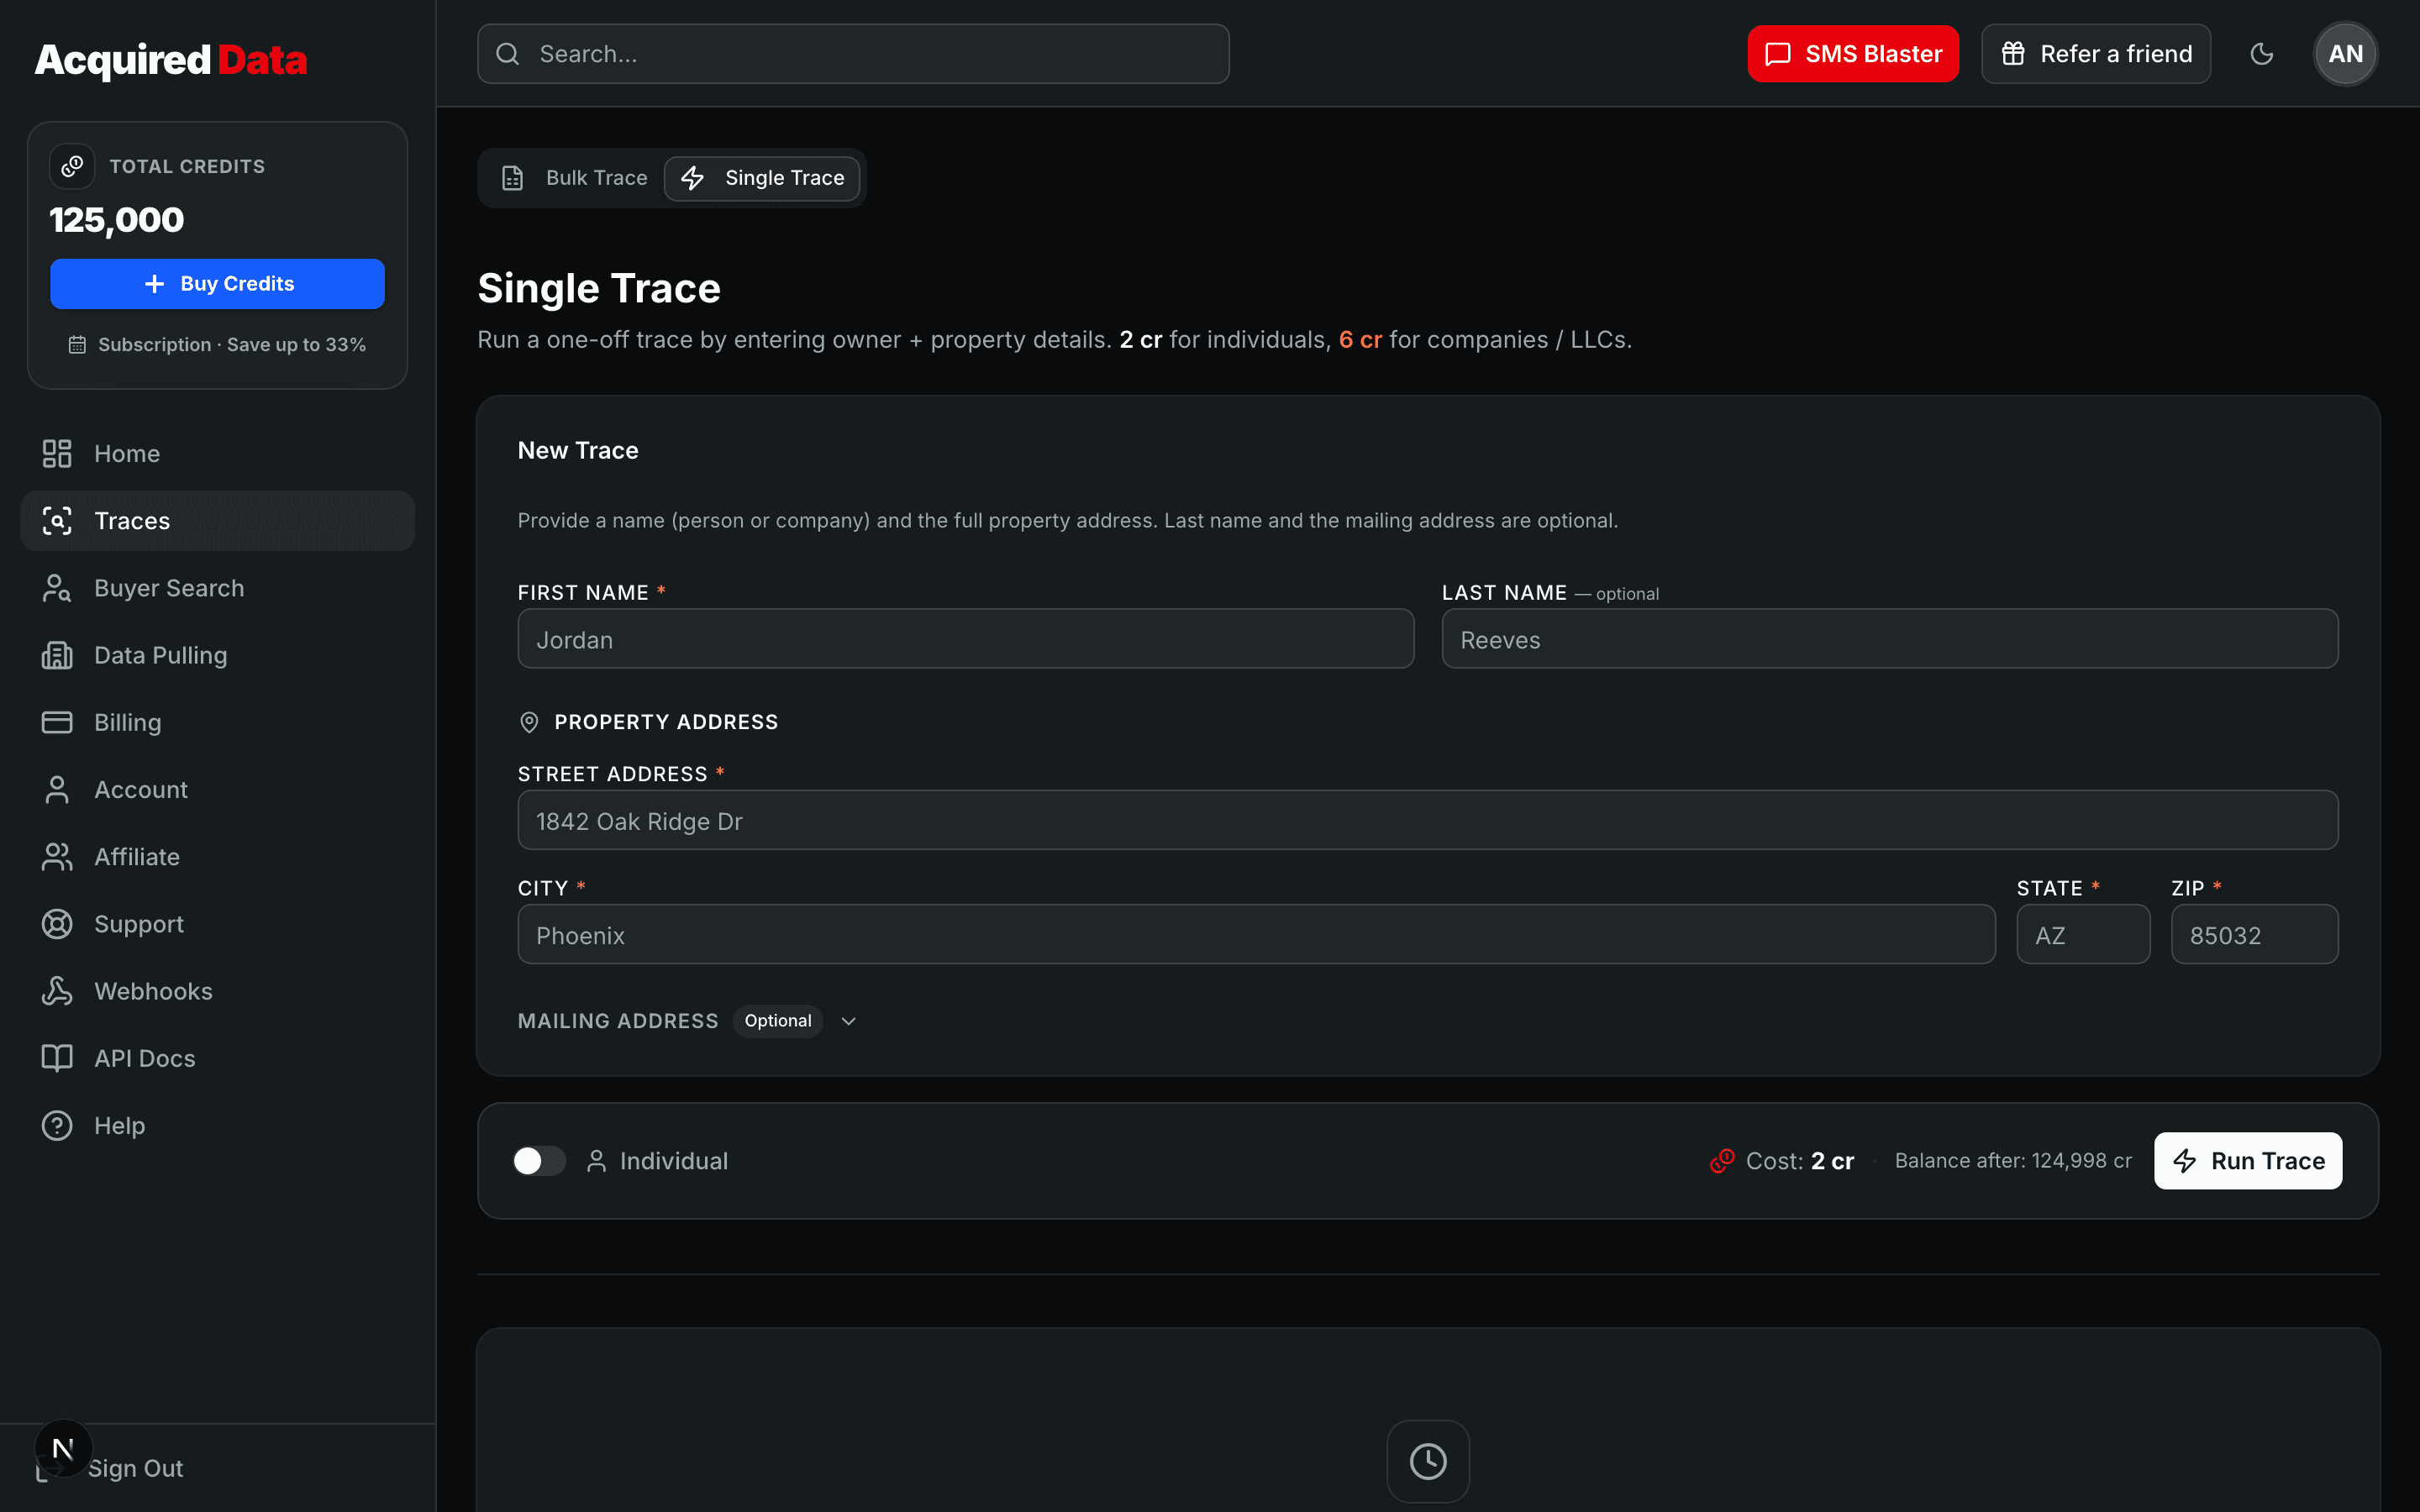Click the Help question mark icon
Viewport: 2420px width, 1512px height.
57,1126
